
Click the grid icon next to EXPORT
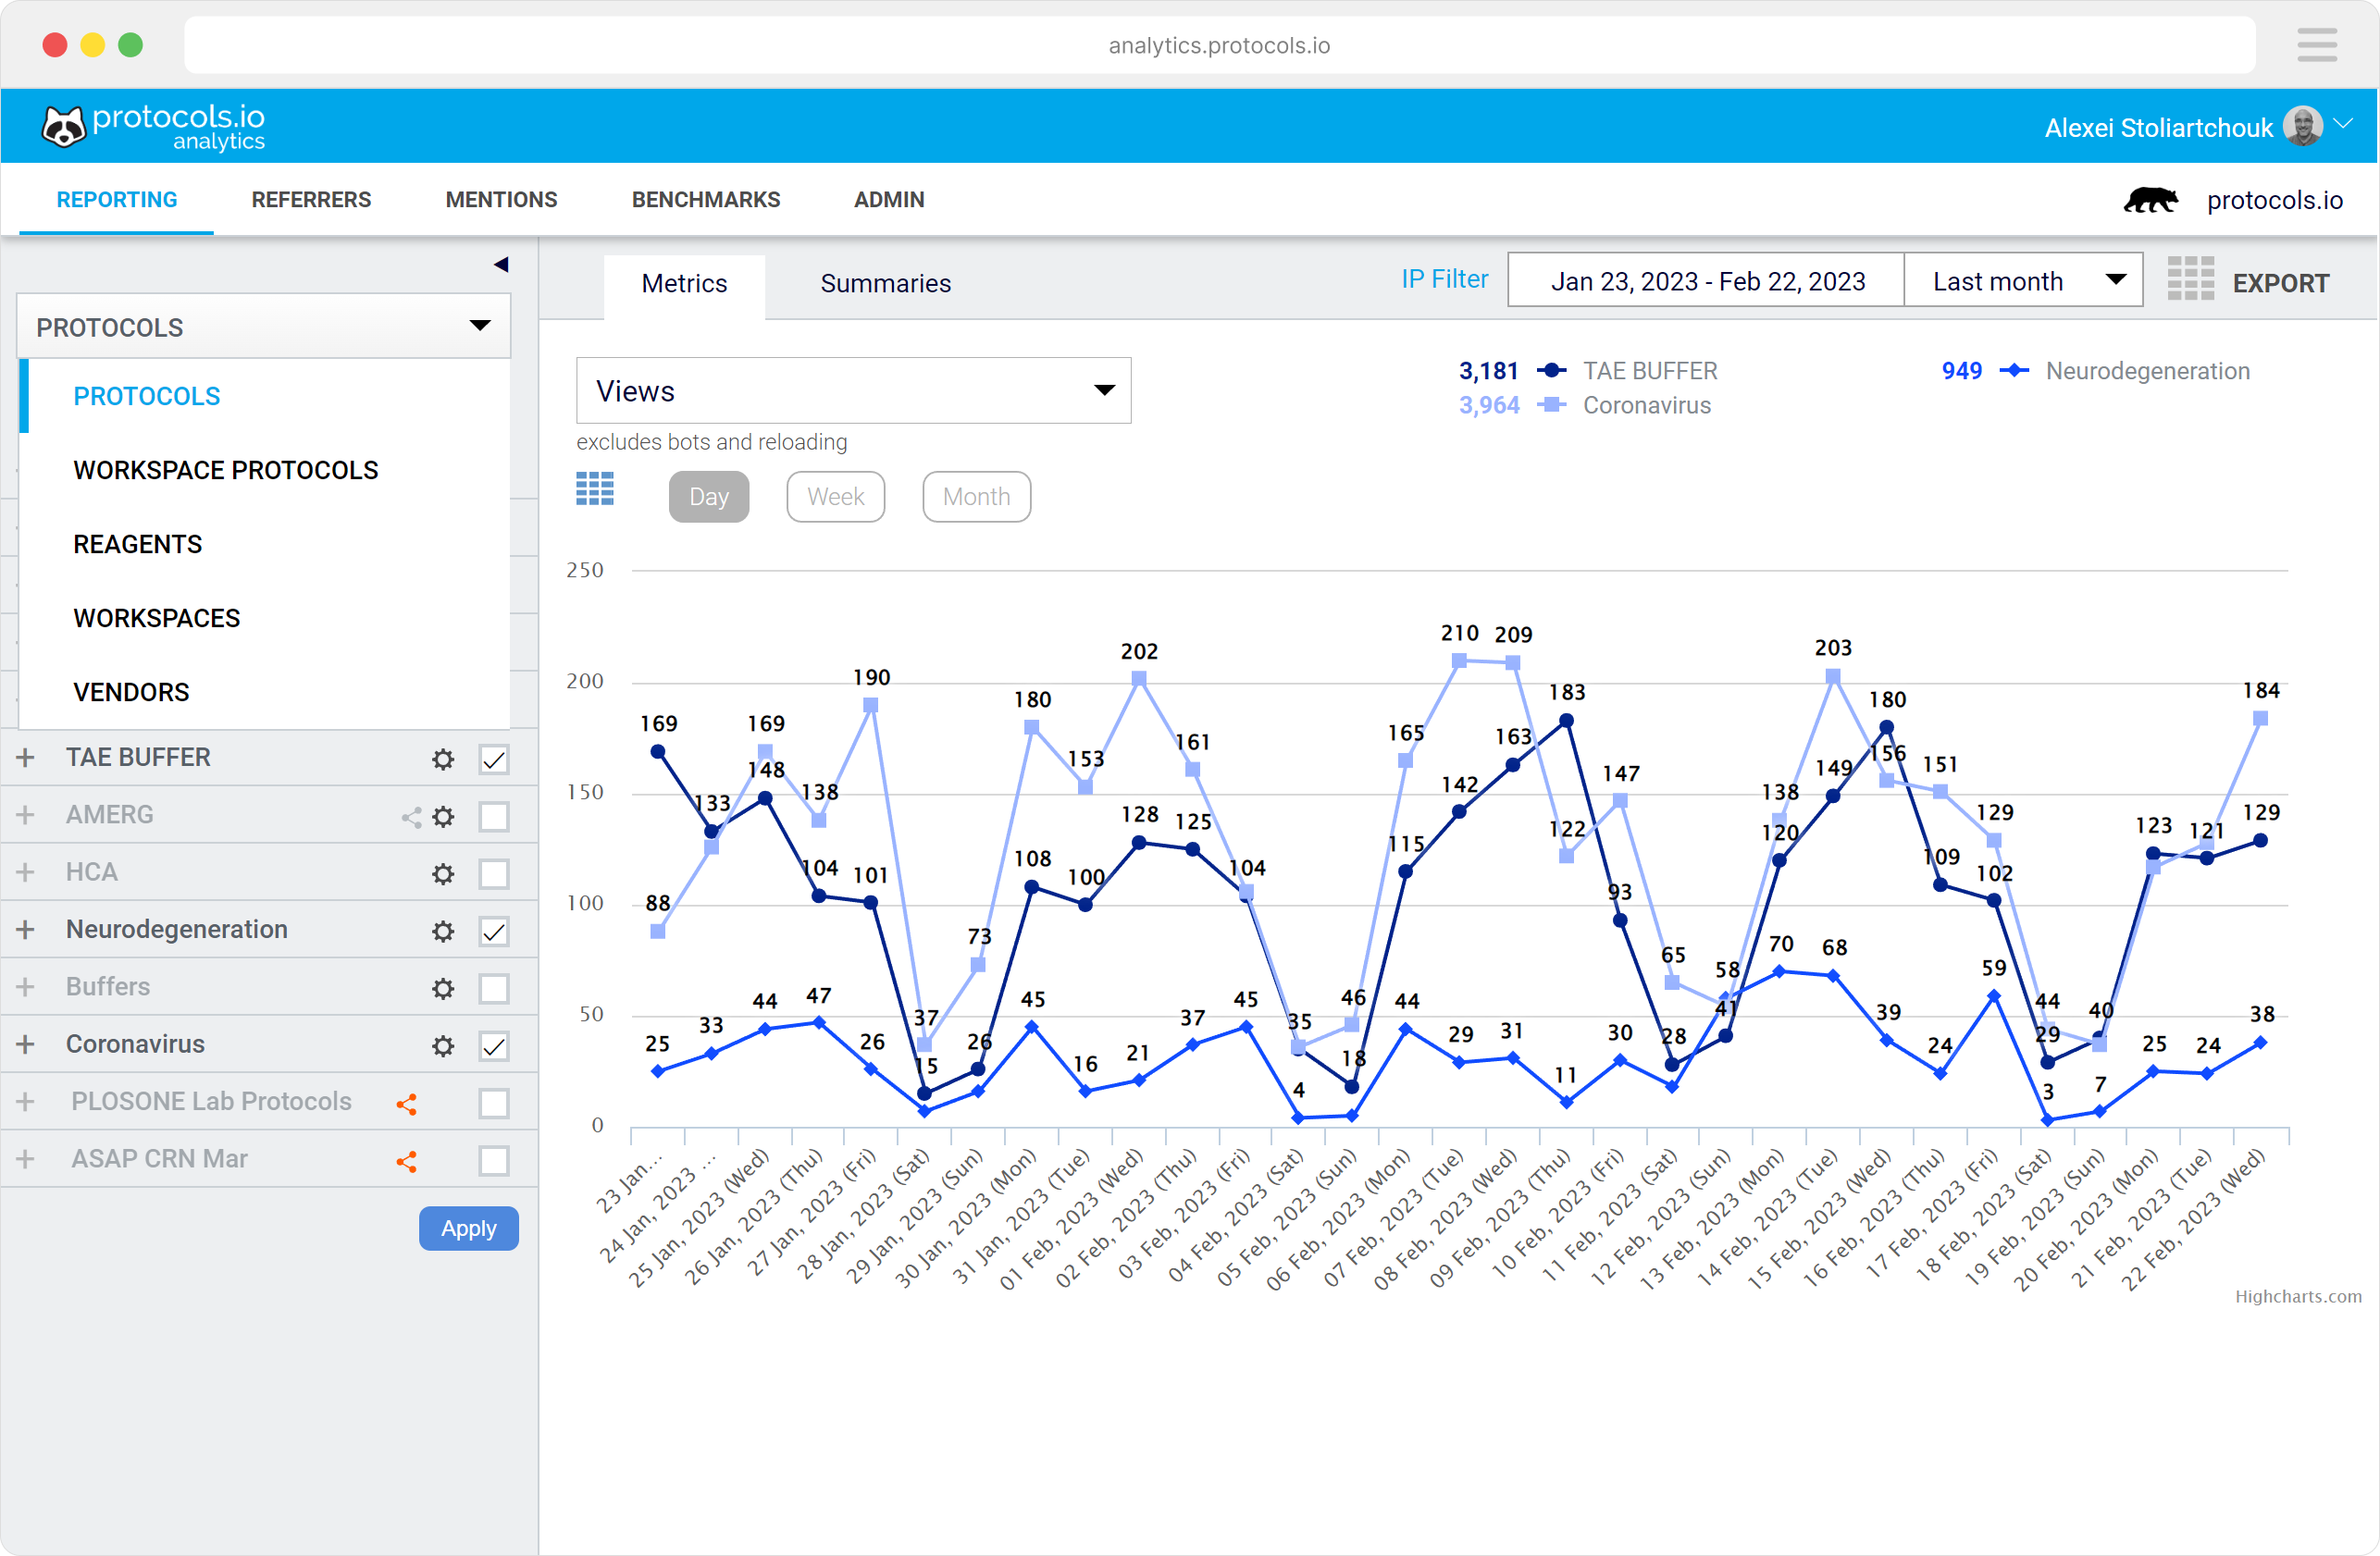coord(2190,281)
